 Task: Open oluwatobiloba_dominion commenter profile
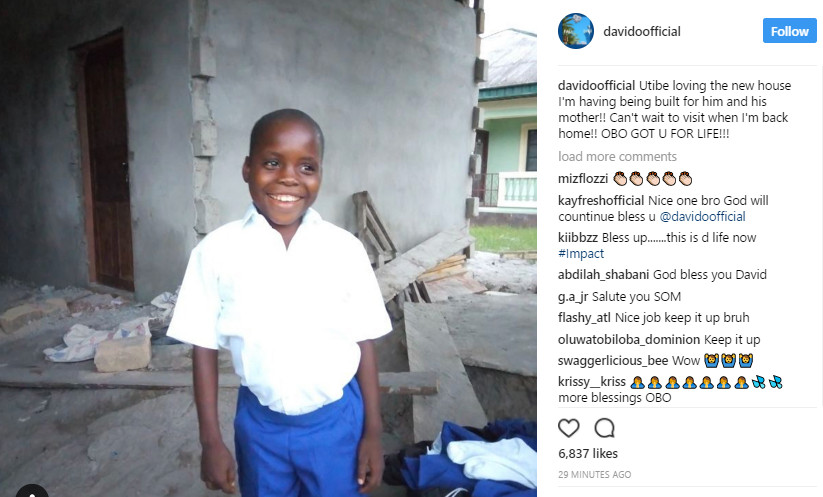[x=629, y=340]
